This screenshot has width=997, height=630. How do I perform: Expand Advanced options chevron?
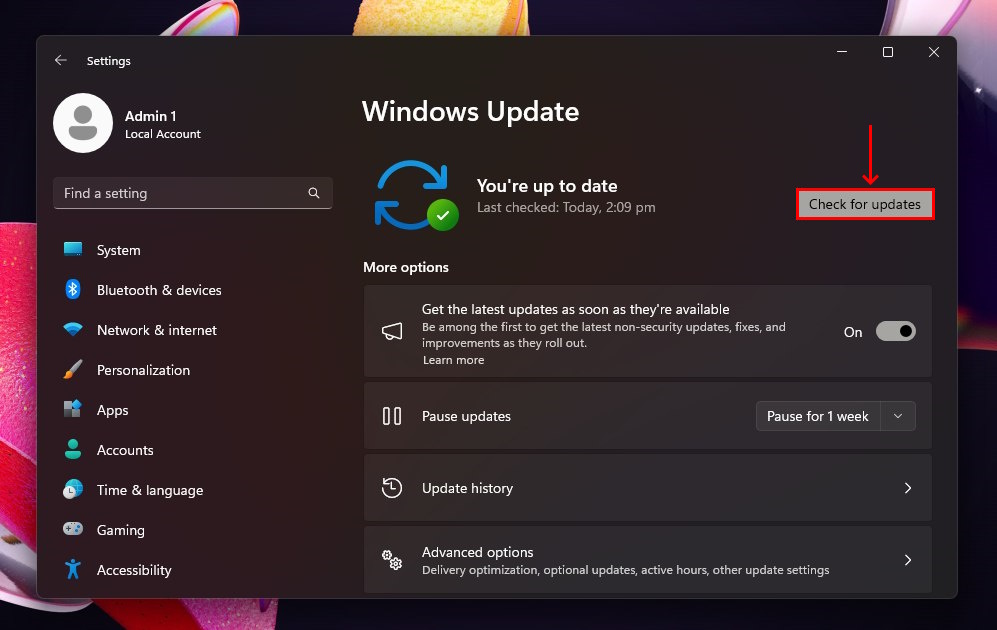coord(908,560)
